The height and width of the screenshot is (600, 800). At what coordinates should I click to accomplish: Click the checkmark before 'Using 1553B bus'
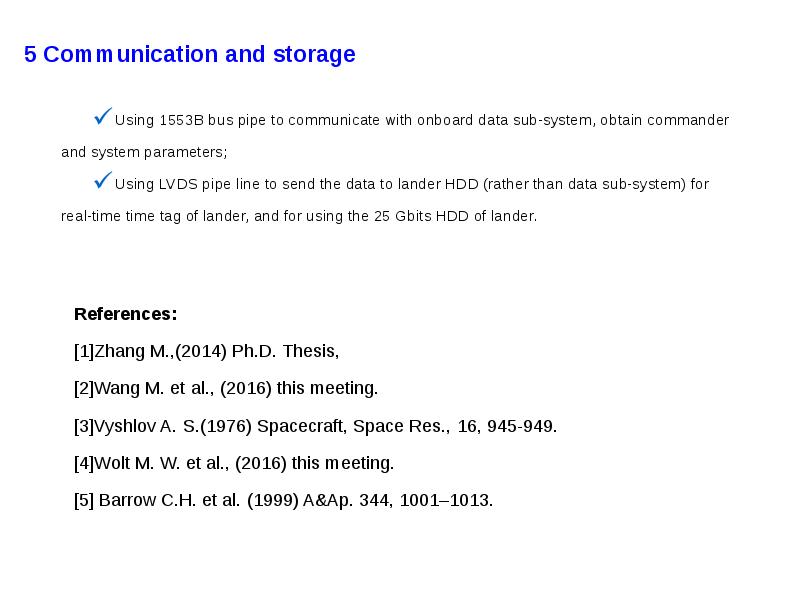point(102,118)
